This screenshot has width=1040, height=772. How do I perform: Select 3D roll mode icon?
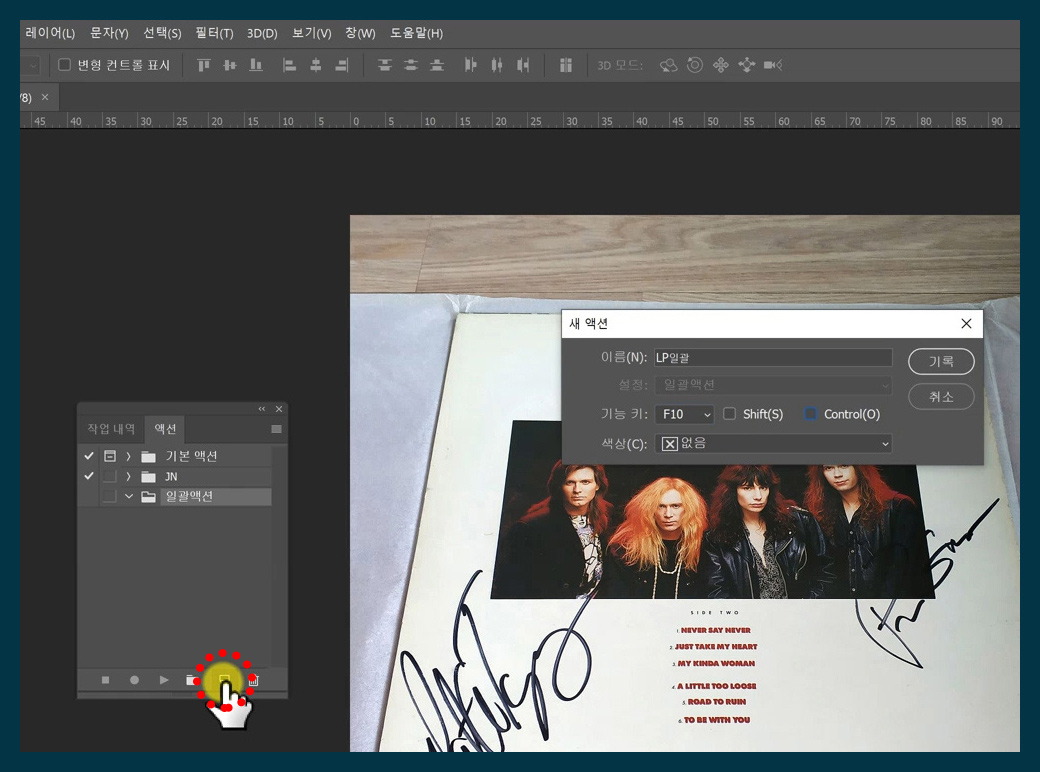694,65
